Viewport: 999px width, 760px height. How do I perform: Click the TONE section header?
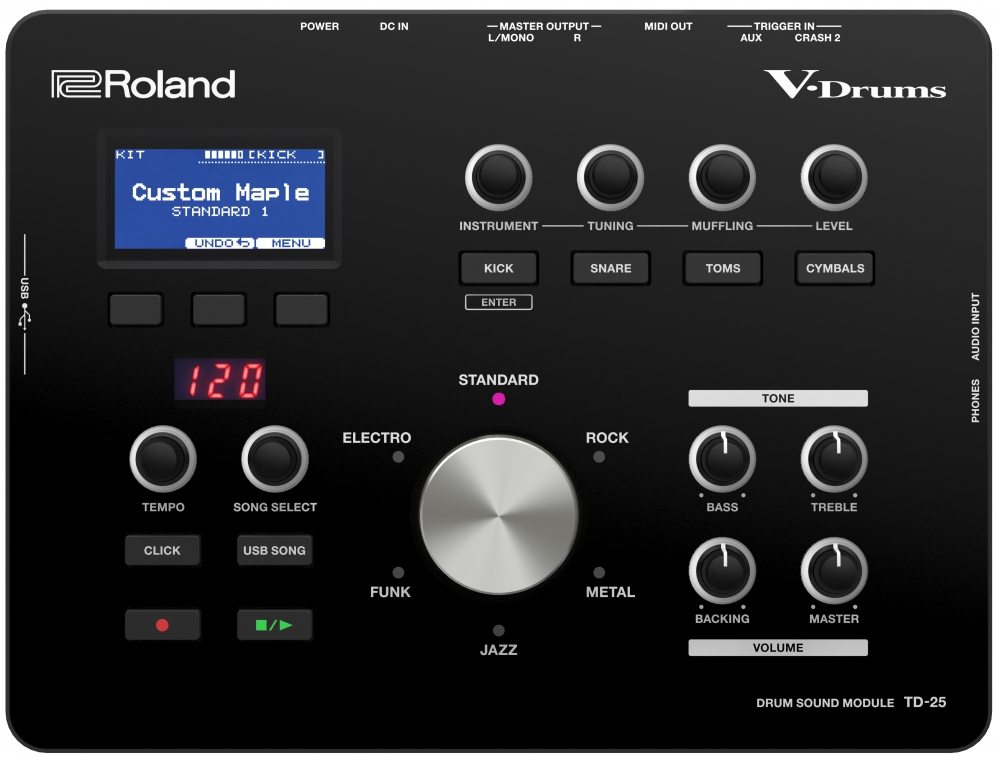(778, 398)
